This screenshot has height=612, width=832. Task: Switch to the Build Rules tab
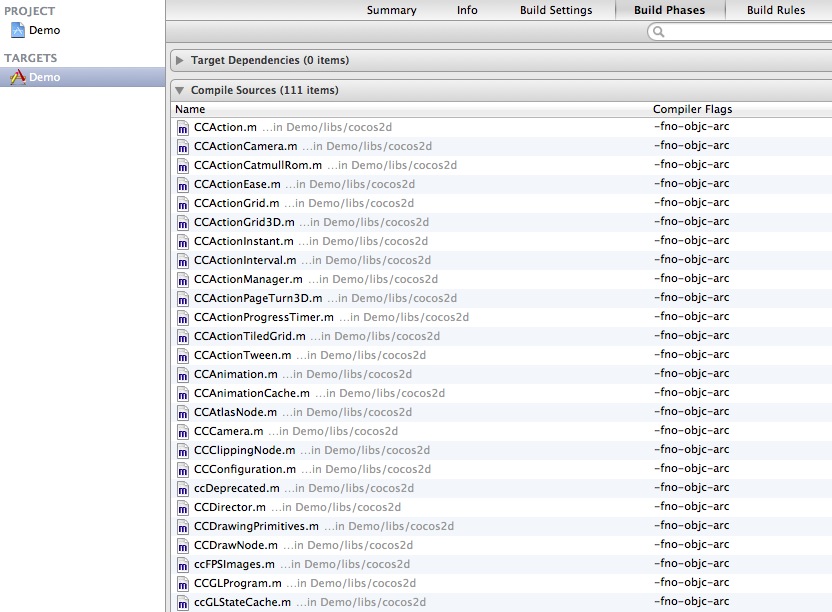[x=776, y=10]
